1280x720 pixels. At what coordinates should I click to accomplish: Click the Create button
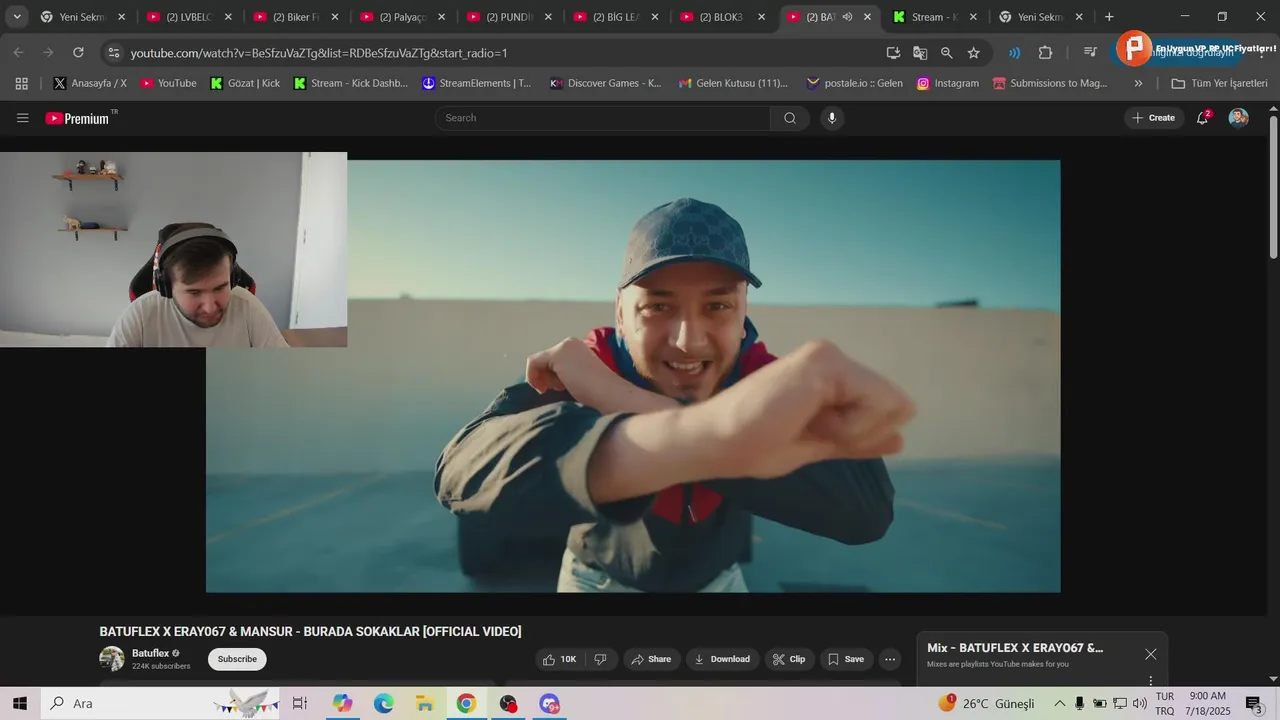(x=1153, y=118)
